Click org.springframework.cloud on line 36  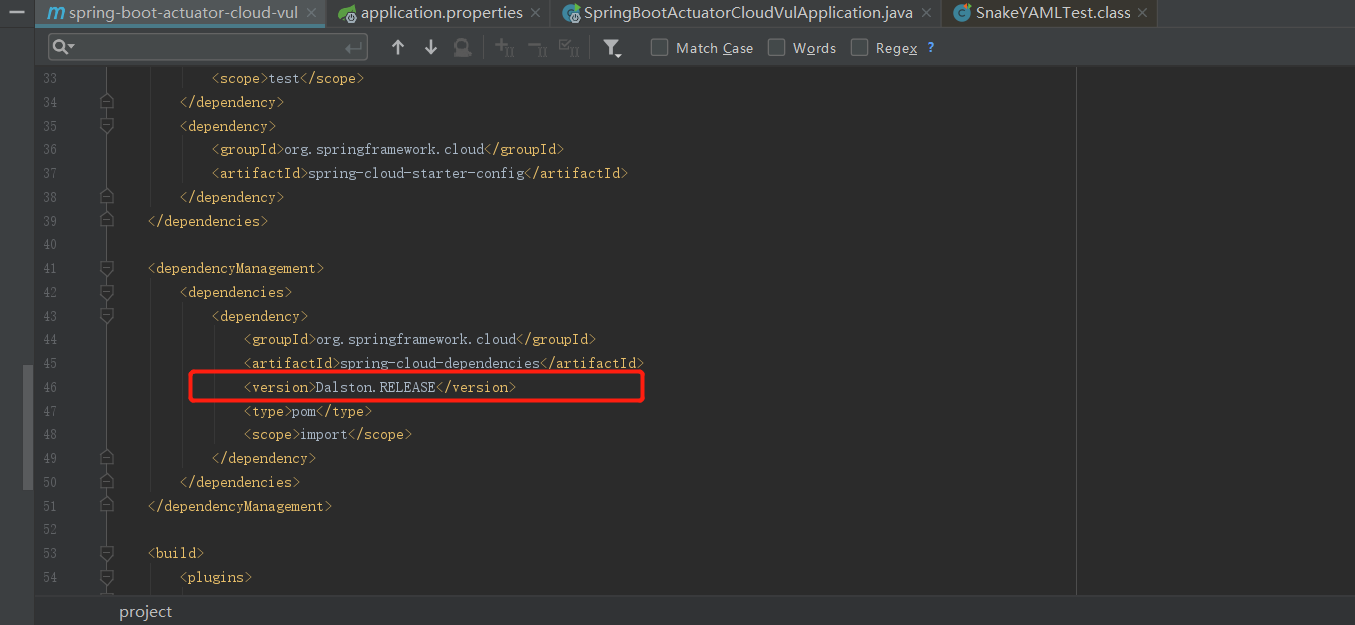[384, 149]
